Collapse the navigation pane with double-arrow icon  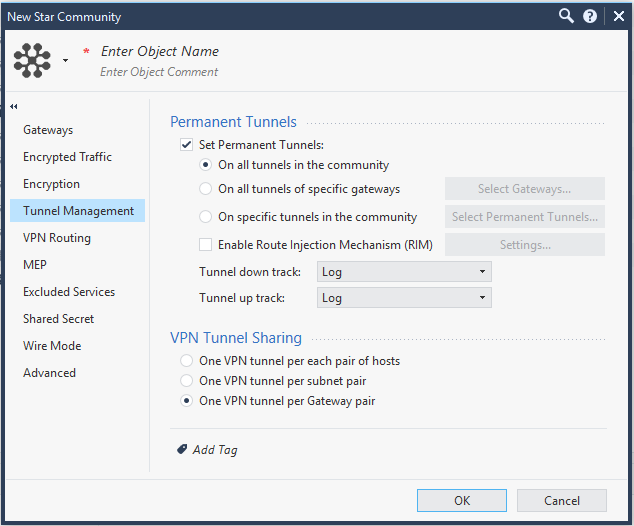(x=14, y=107)
